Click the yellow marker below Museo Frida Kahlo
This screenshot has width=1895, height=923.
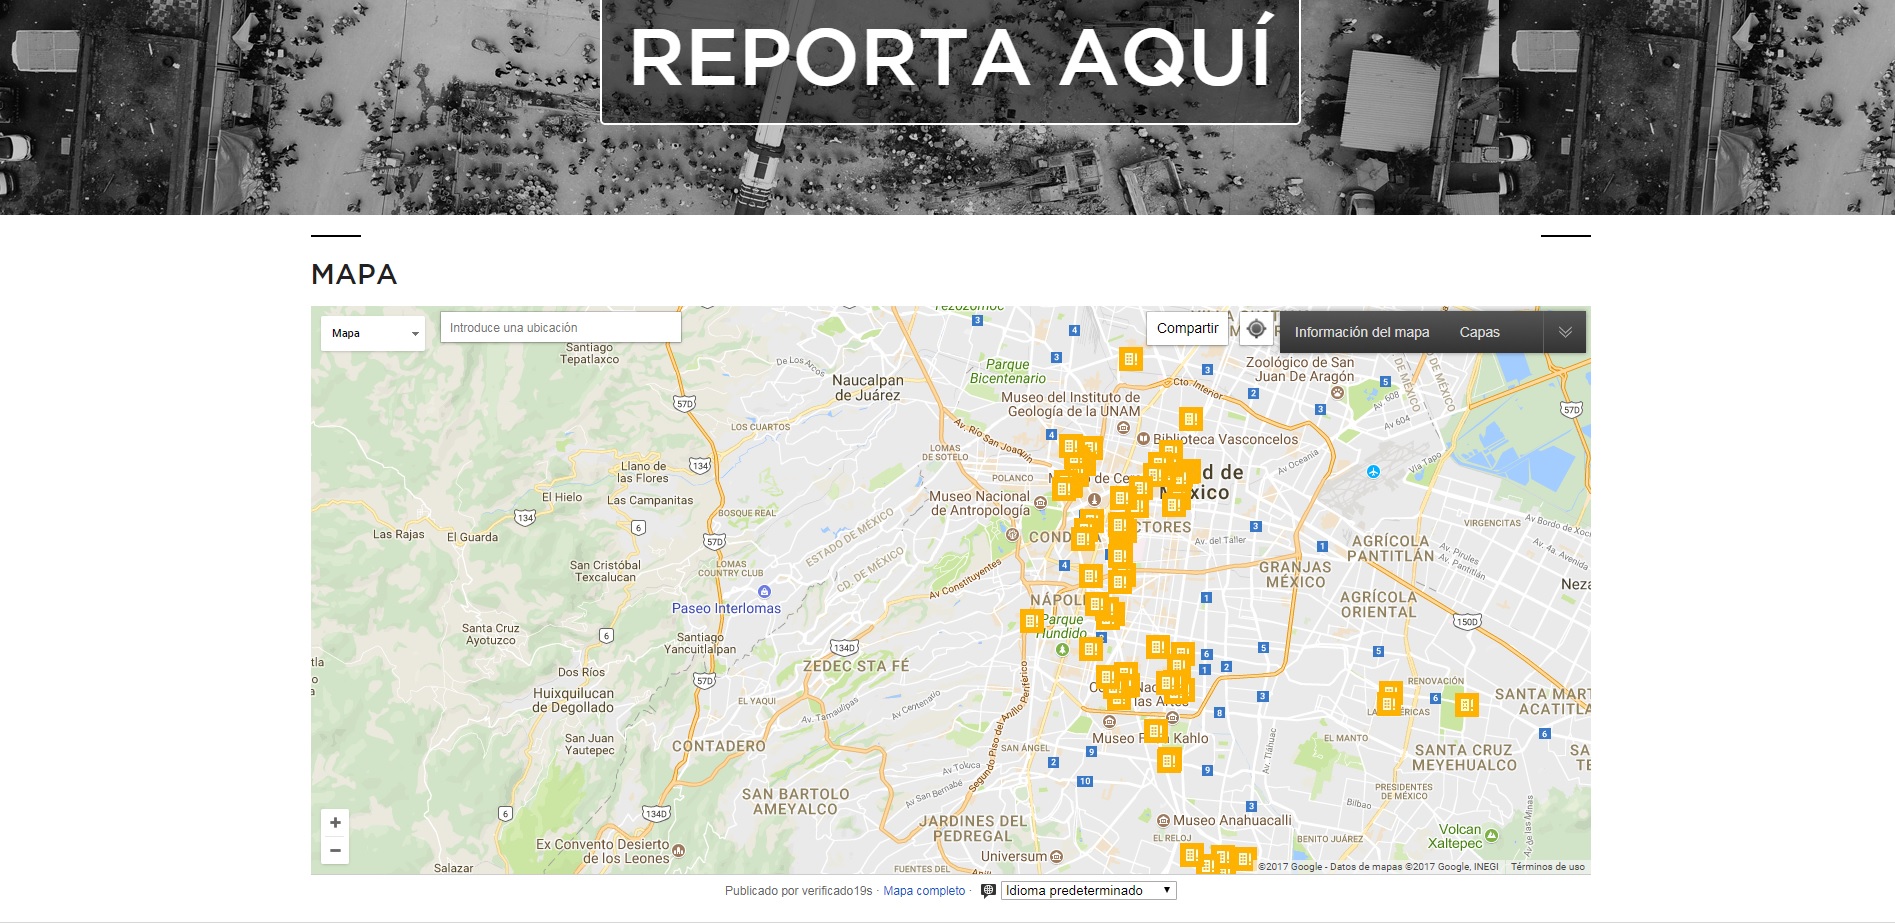[1168, 761]
